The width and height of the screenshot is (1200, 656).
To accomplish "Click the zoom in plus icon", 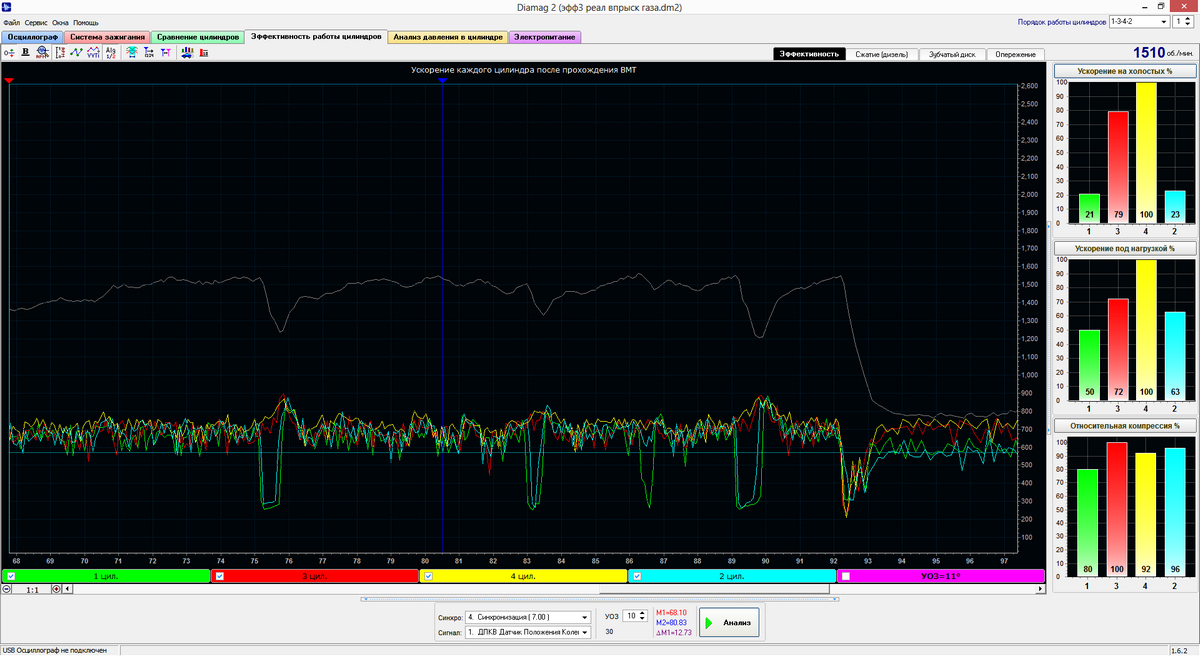I will (56, 589).
